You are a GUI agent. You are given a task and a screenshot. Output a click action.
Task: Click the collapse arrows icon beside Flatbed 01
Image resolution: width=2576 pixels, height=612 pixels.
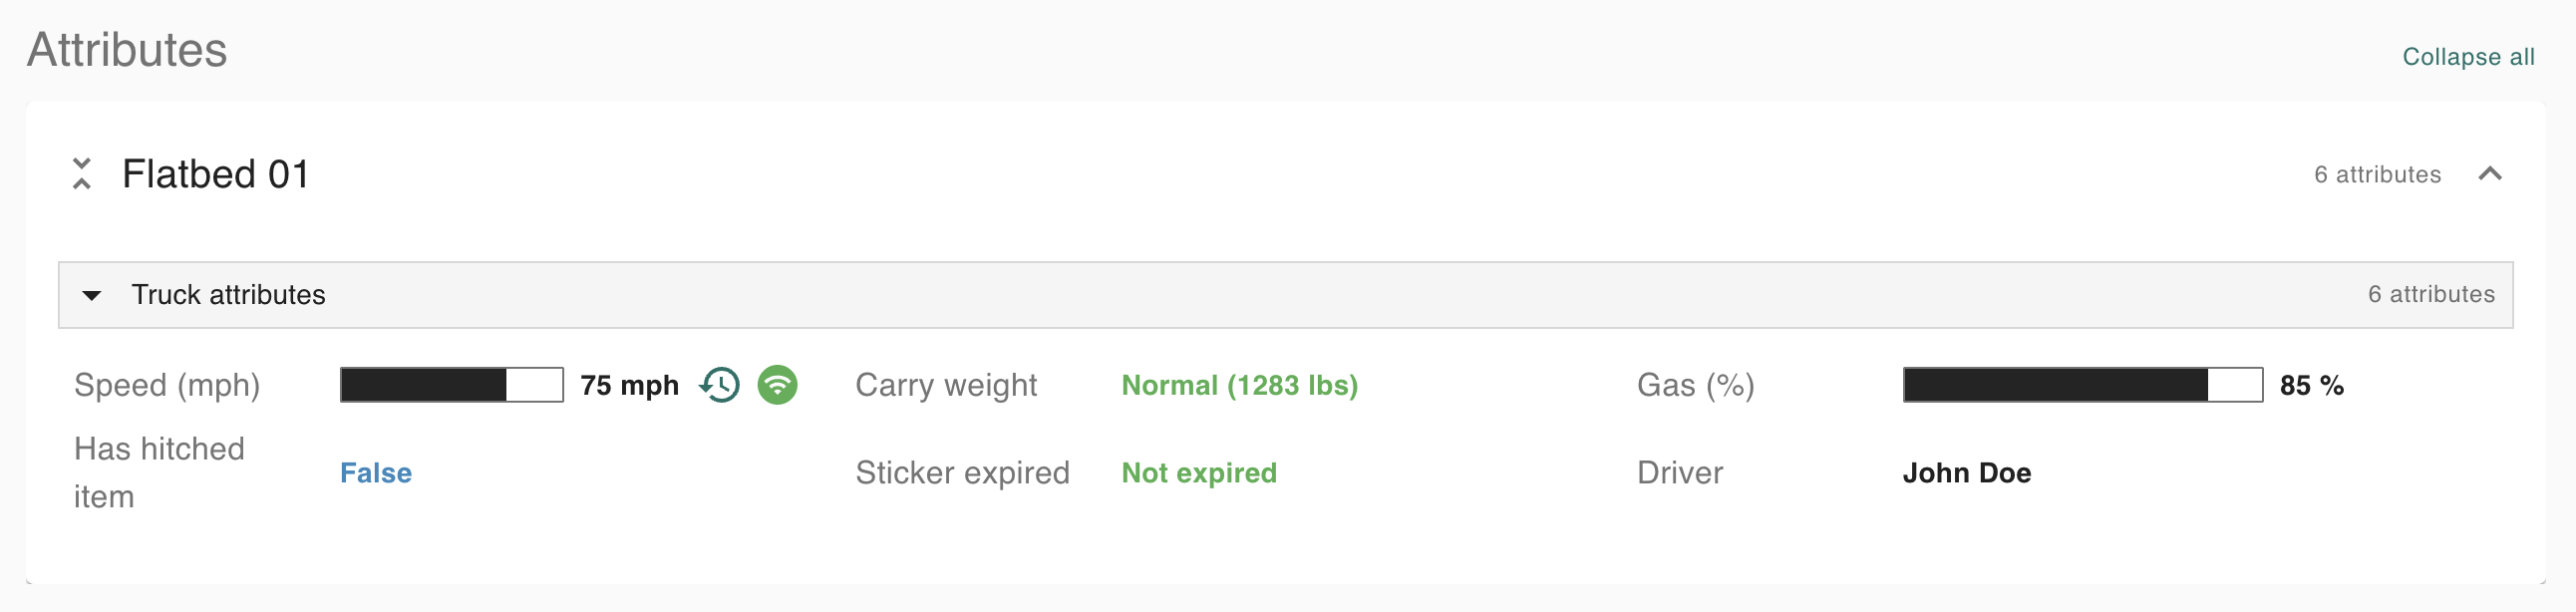[x=82, y=173]
